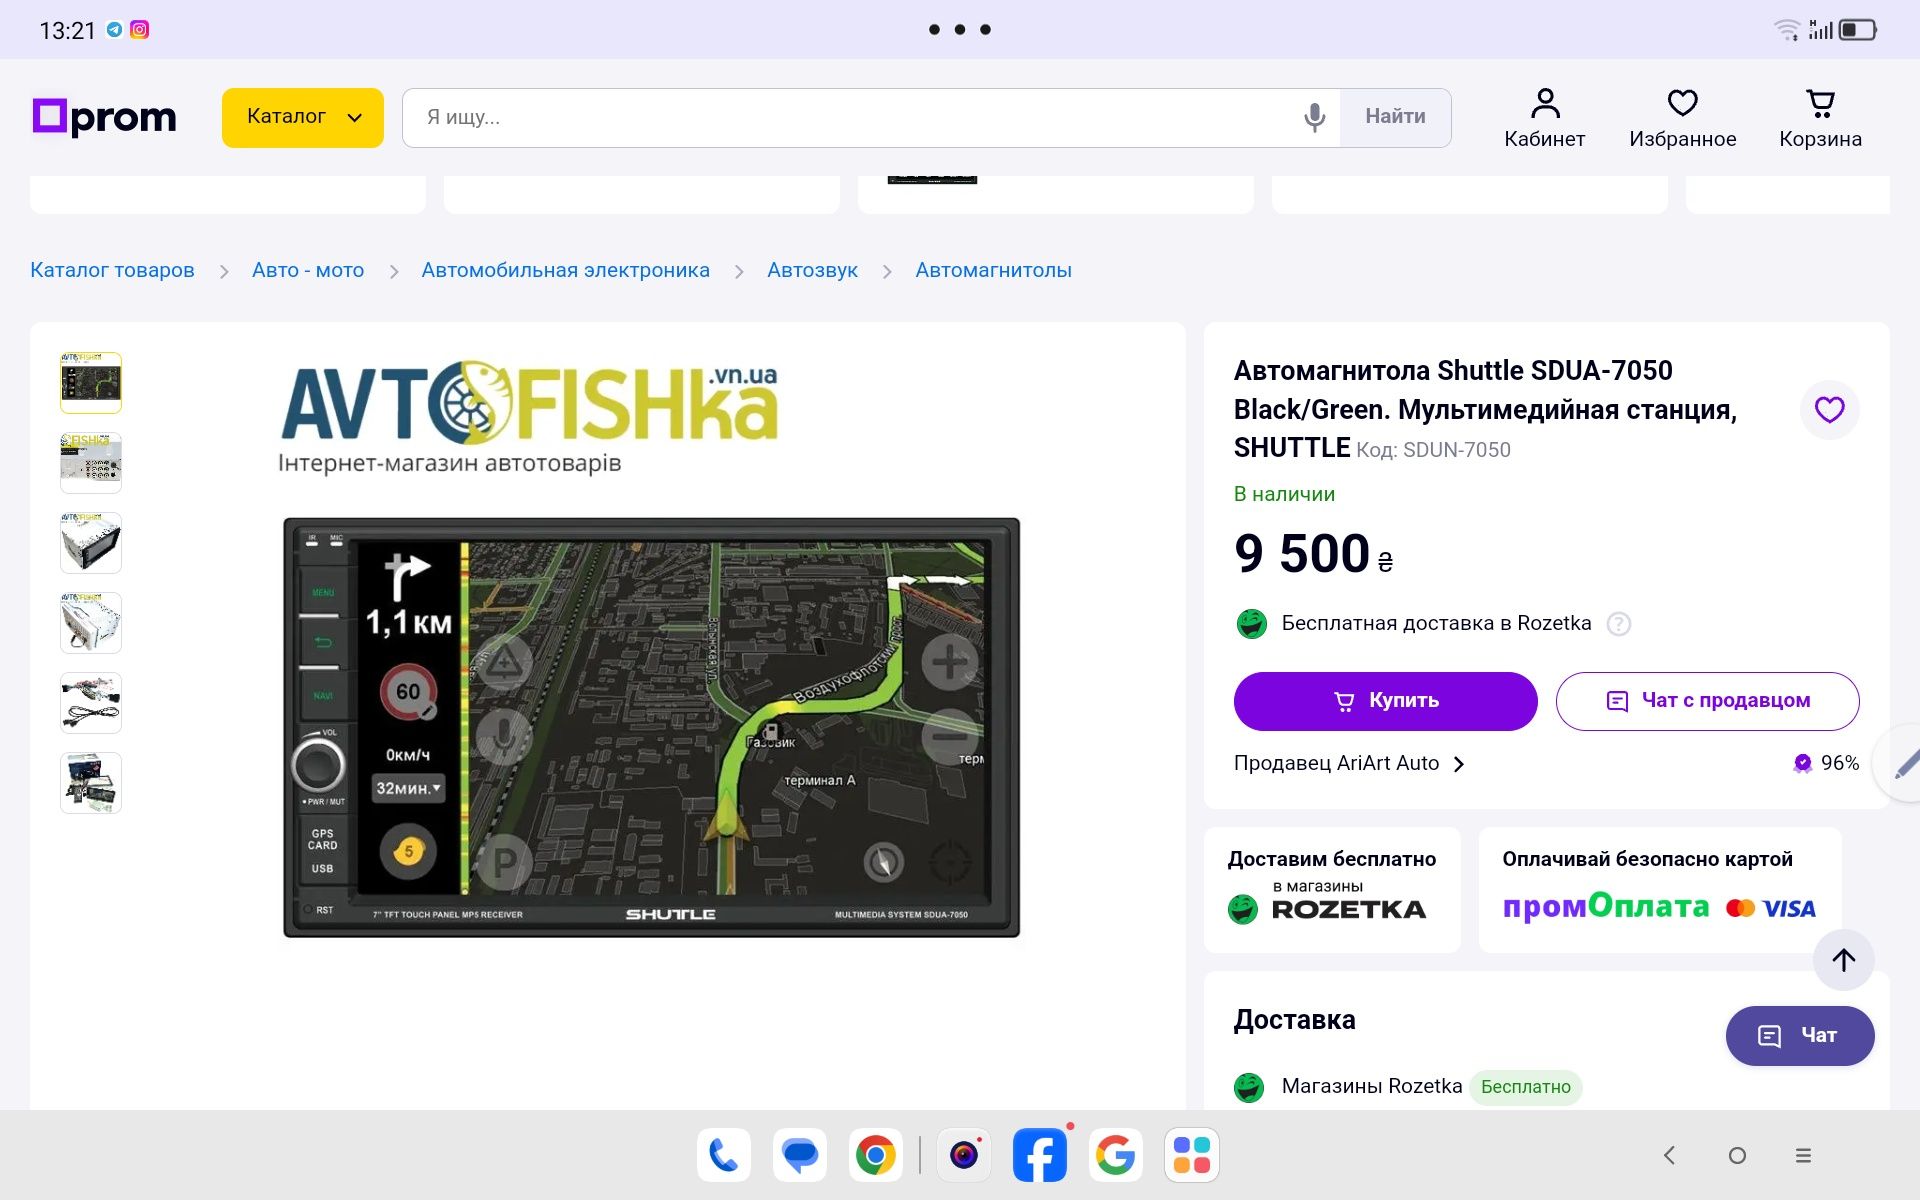Tap the Android recent apps menu button
Viewport: 1920px width, 1200px height.
pyautogui.click(x=1803, y=1155)
